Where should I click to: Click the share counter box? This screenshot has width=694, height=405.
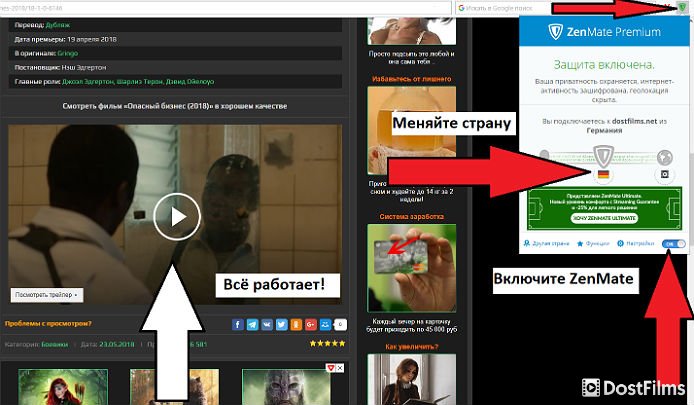pyautogui.click(x=340, y=324)
